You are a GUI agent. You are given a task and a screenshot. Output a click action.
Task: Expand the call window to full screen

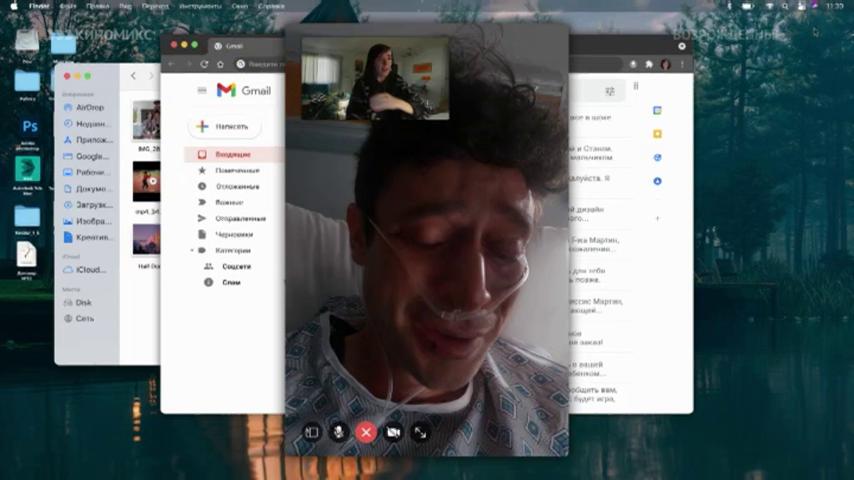coord(420,433)
